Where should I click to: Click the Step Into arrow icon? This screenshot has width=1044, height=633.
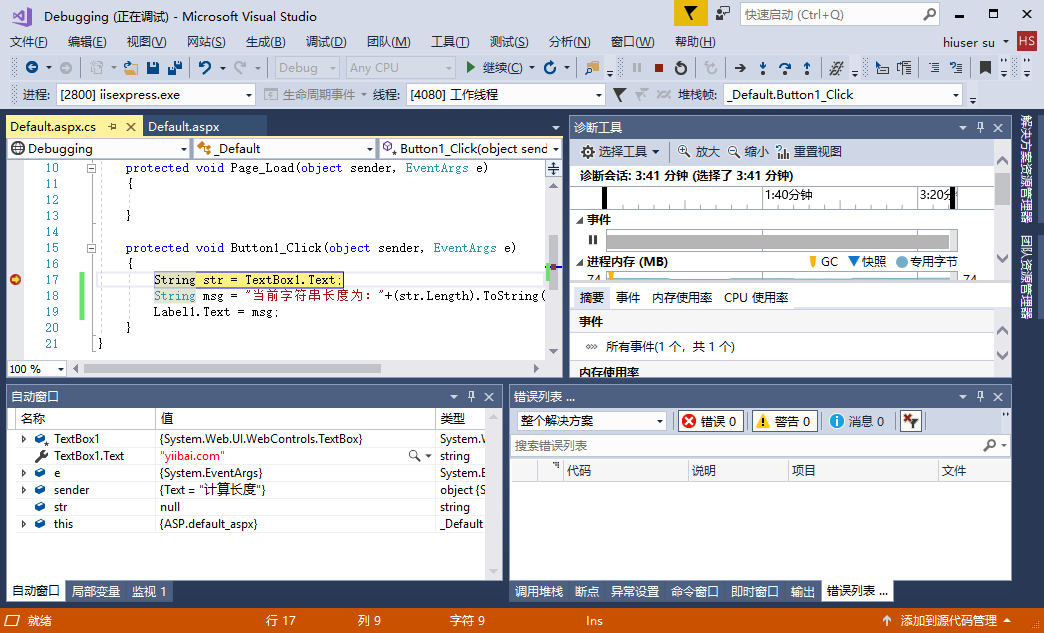pyautogui.click(x=763, y=68)
